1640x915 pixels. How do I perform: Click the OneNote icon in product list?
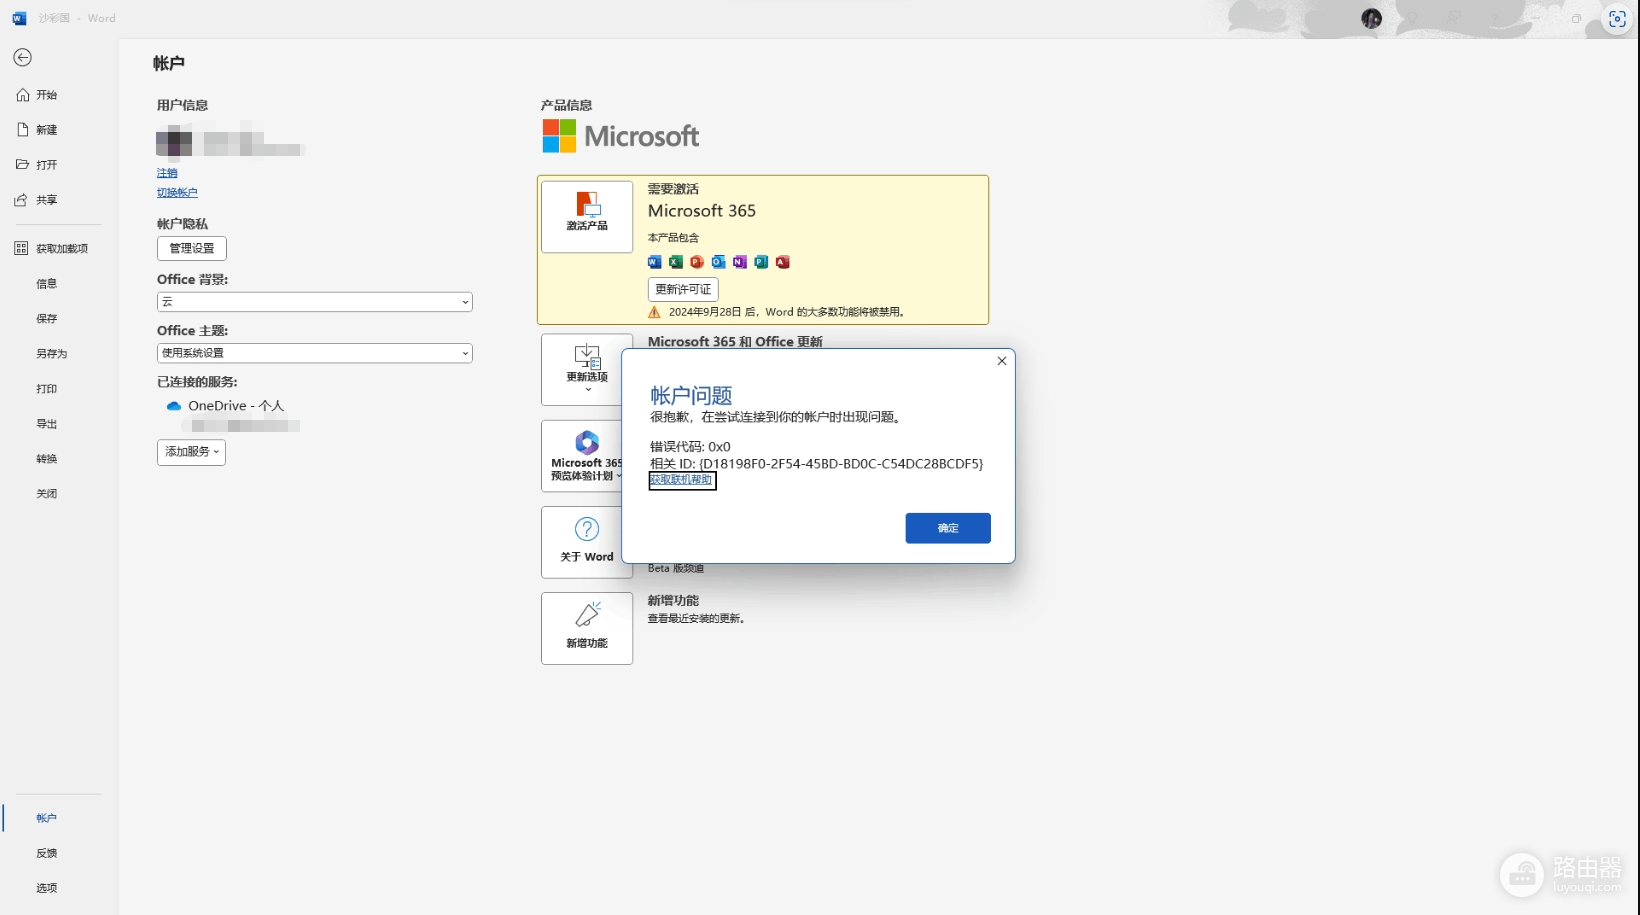pyautogui.click(x=740, y=262)
